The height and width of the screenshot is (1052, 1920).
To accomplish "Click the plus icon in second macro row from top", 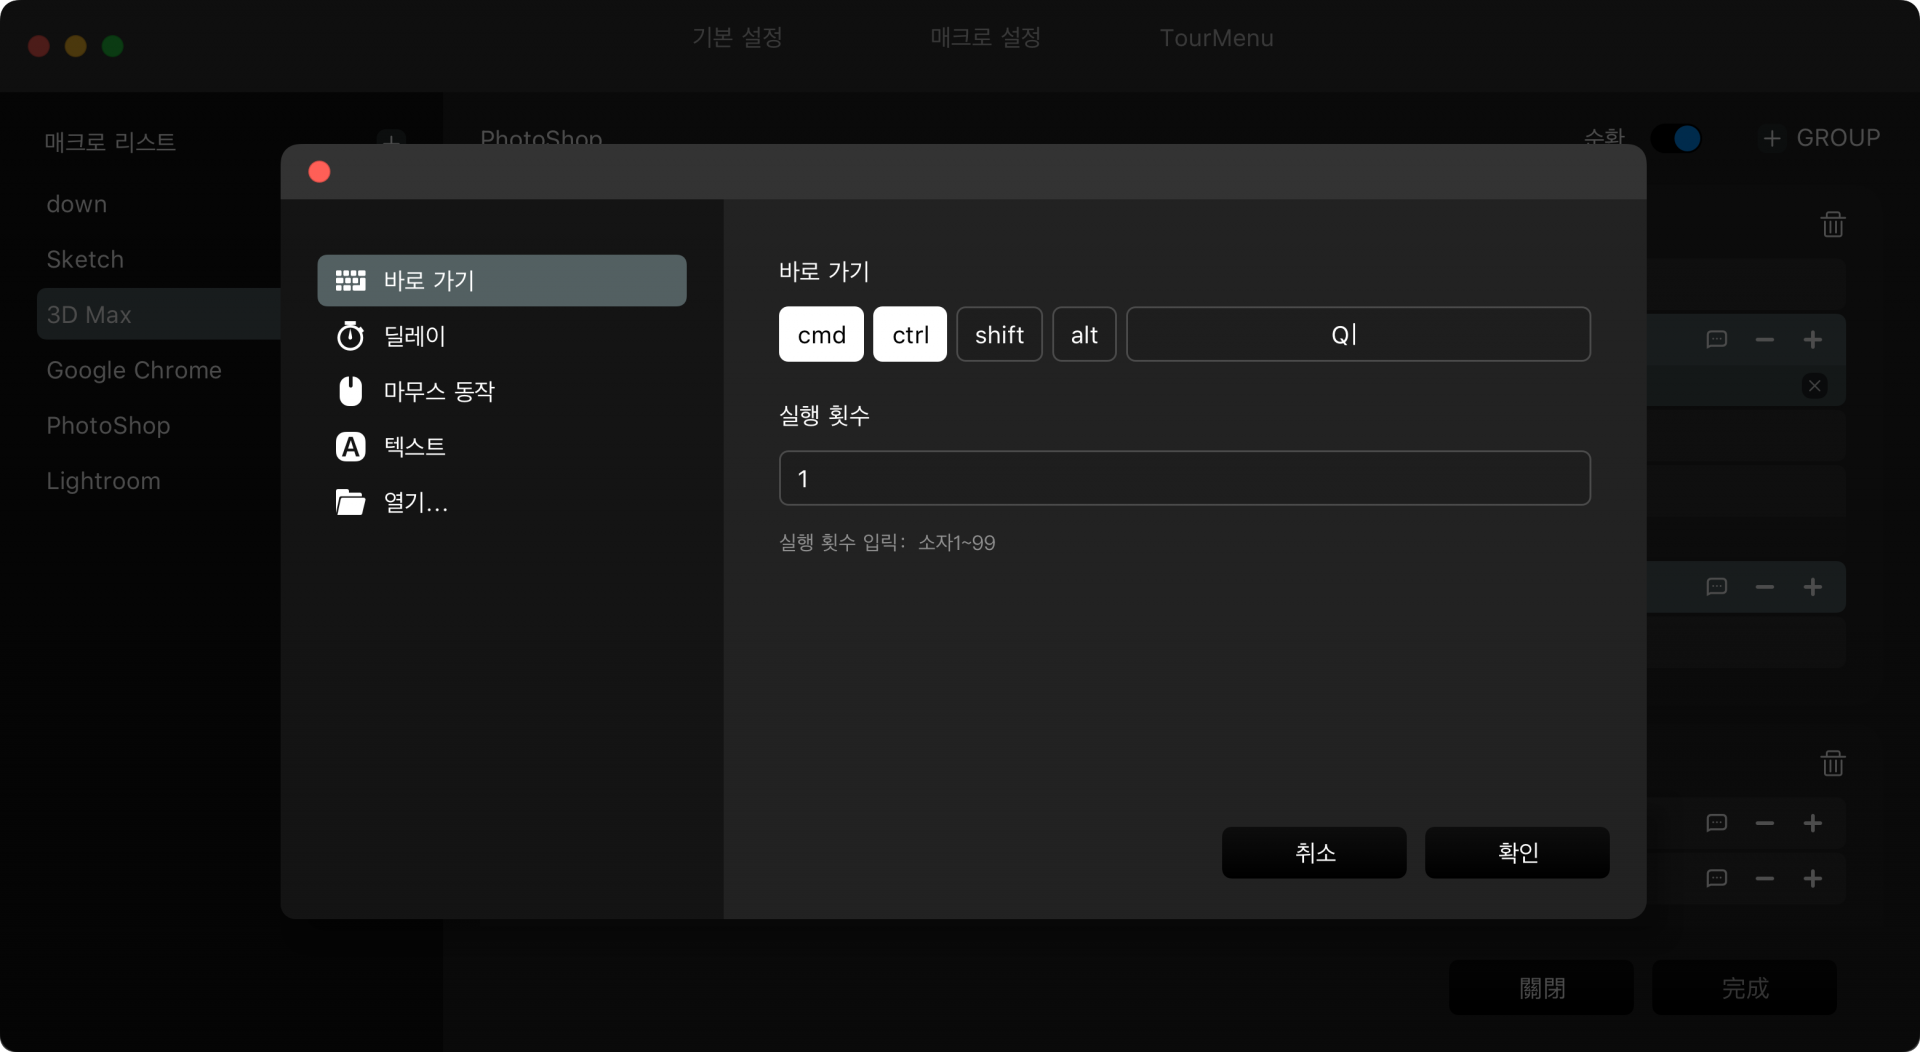I will (x=1813, y=587).
